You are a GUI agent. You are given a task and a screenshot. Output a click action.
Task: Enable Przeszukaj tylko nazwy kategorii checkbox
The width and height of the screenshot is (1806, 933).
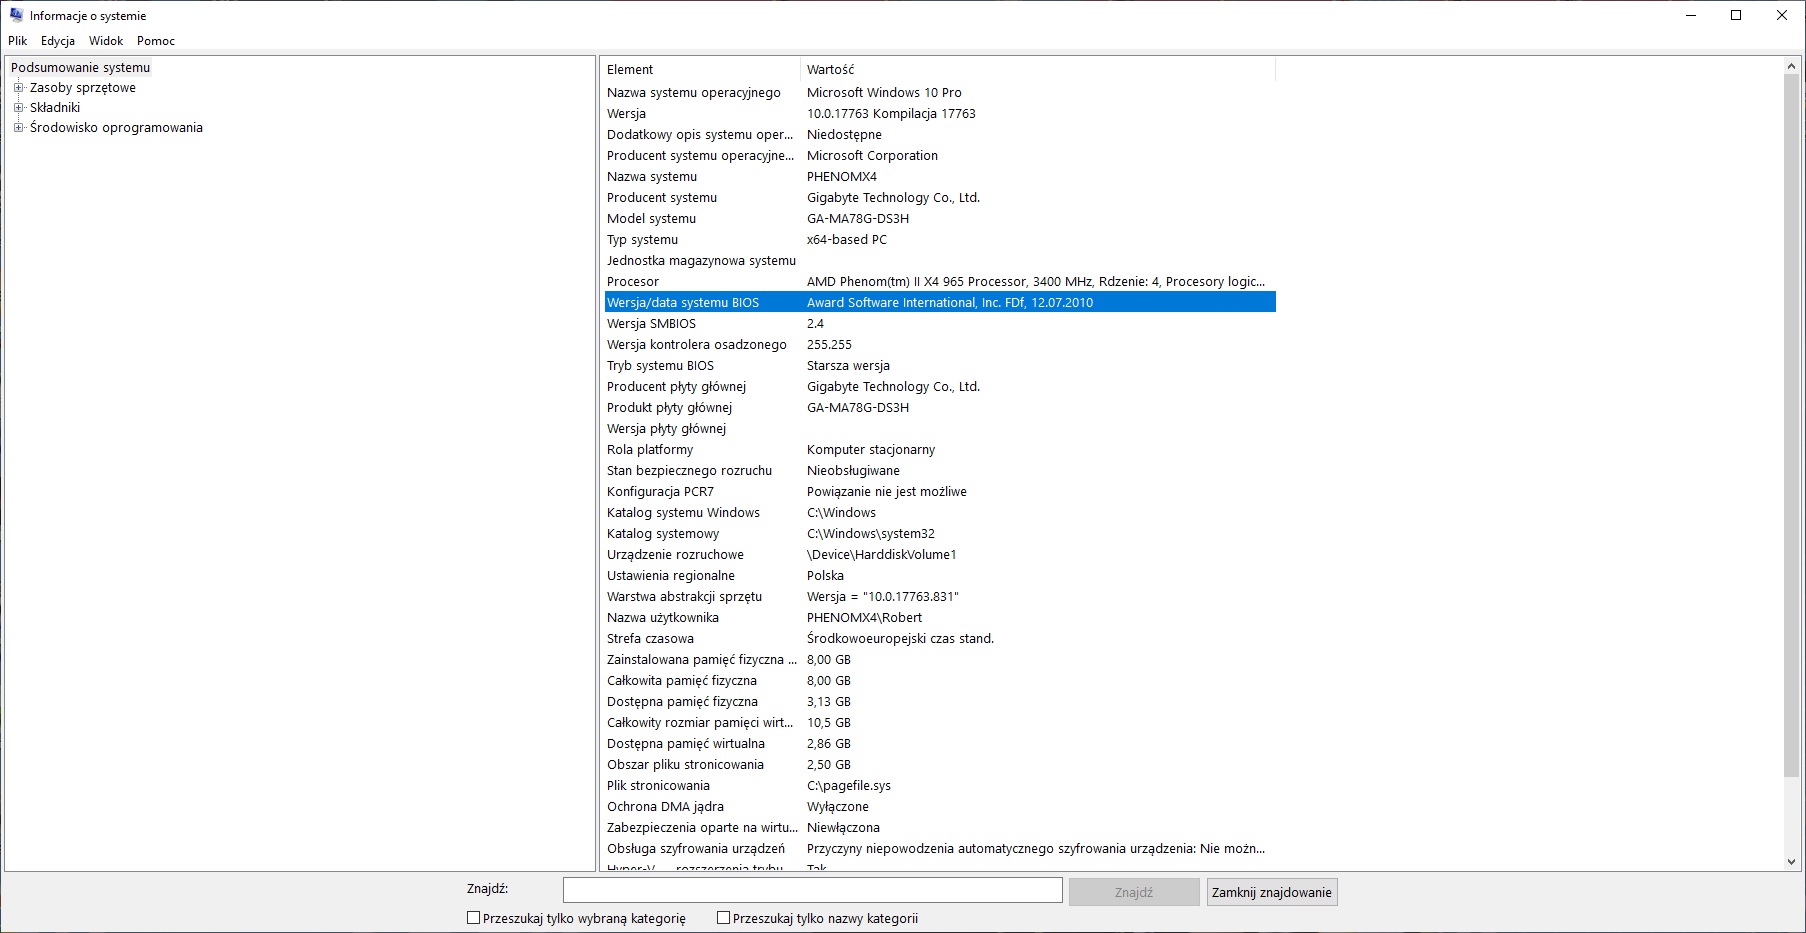724,918
